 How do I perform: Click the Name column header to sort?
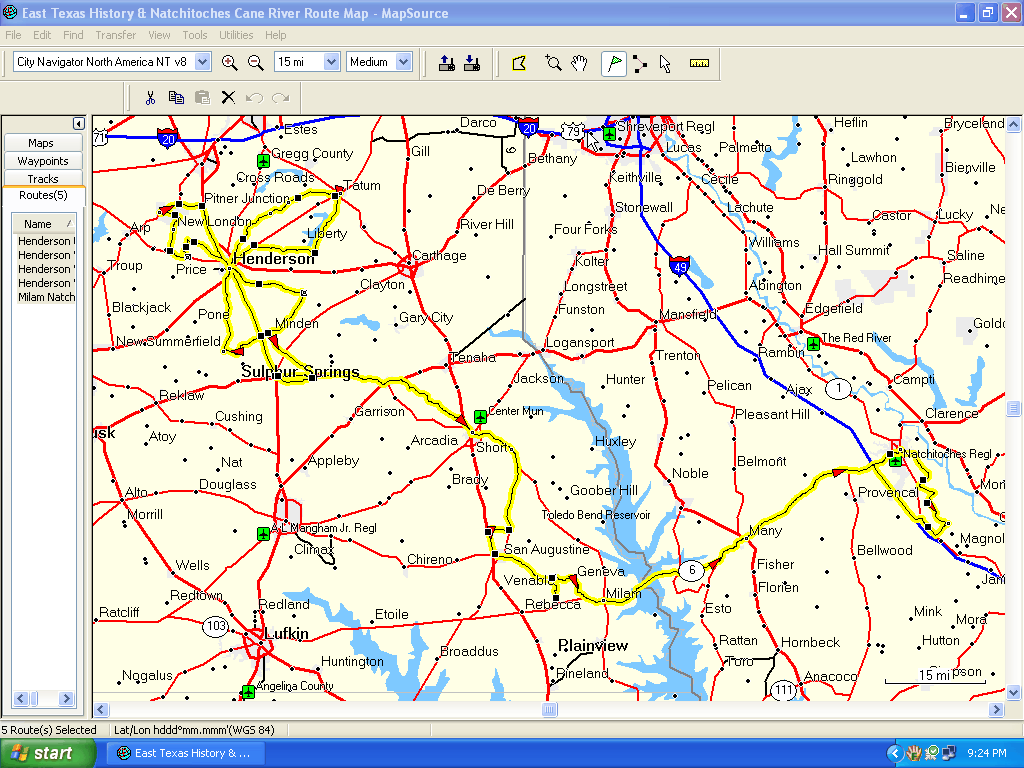pyautogui.click(x=38, y=224)
